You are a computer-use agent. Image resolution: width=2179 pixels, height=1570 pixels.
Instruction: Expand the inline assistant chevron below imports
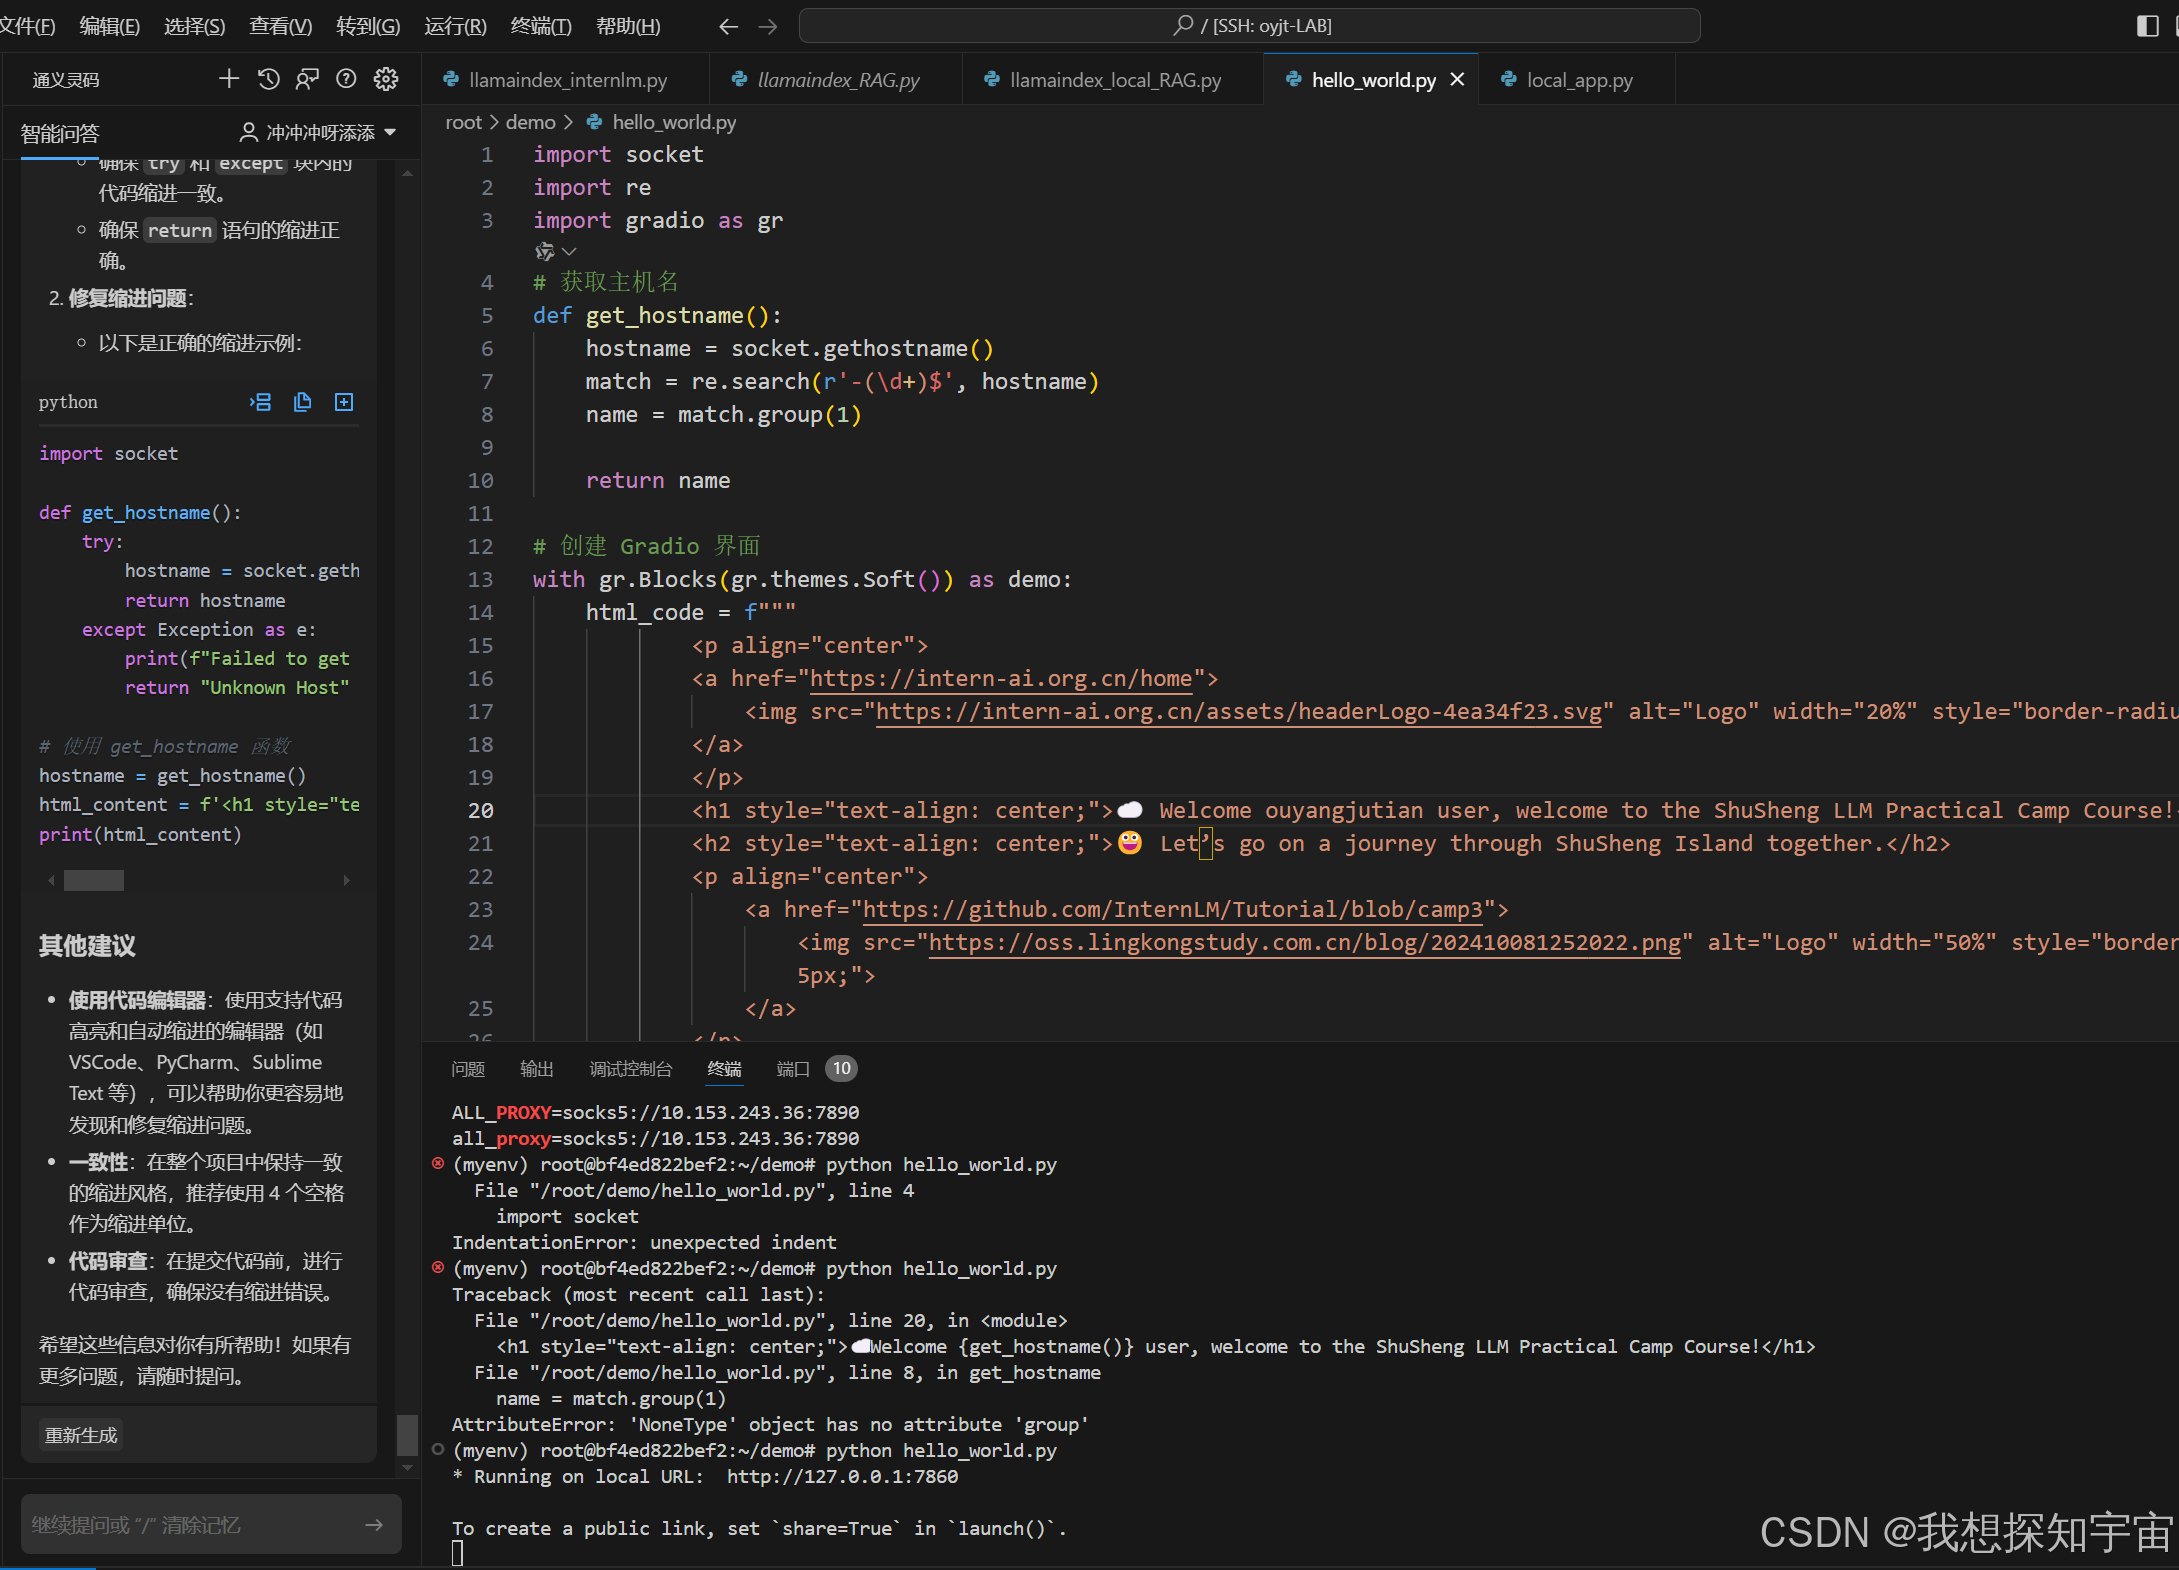pyautogui.click(x=569, y=252)
